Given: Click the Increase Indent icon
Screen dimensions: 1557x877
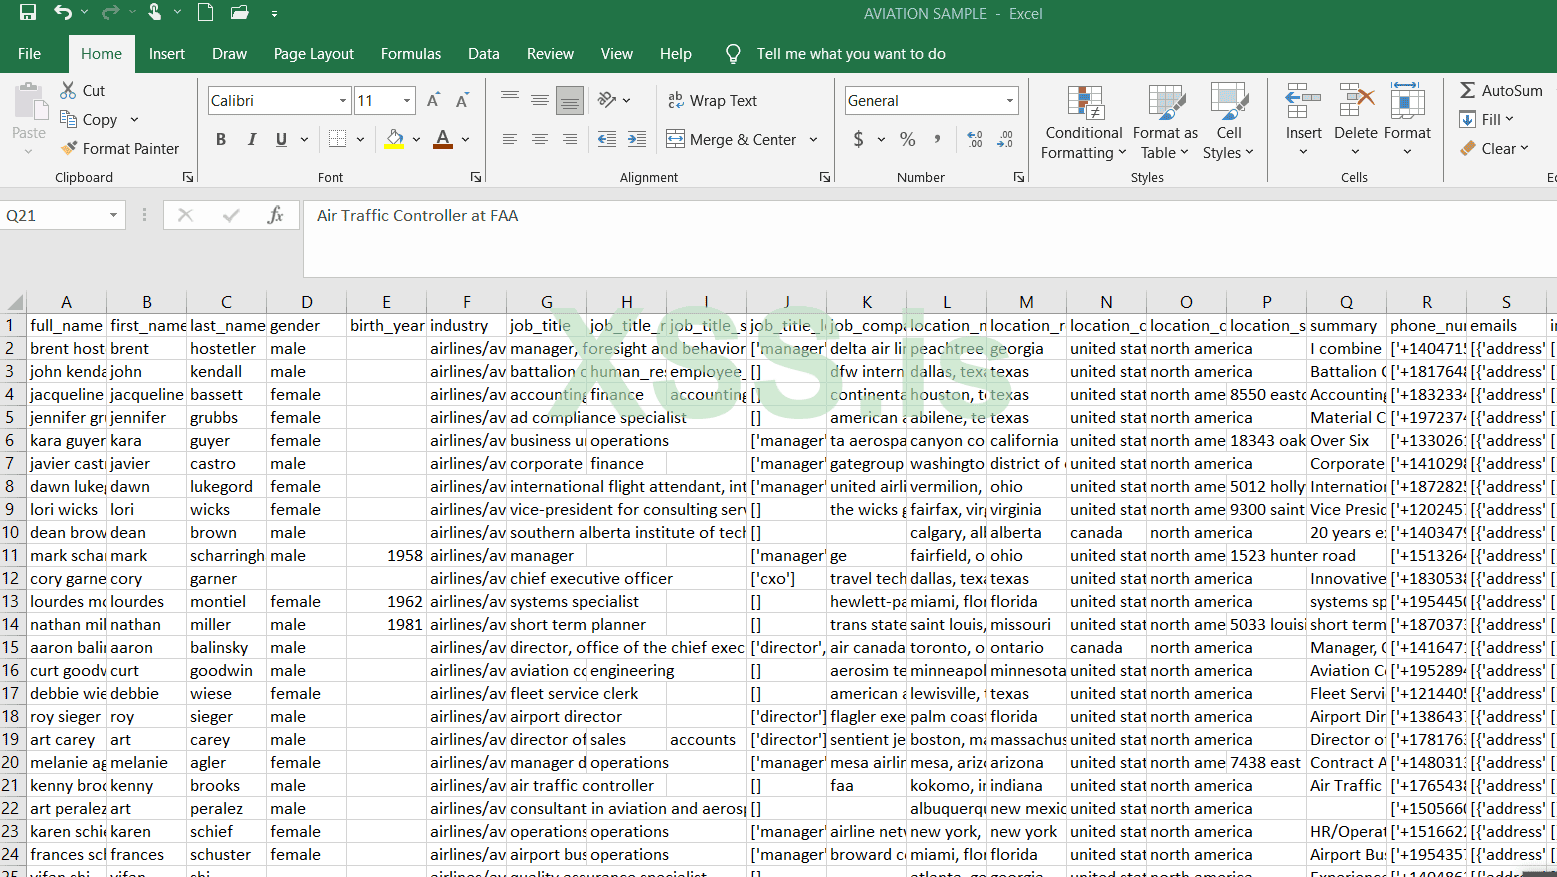Looking at the screenshot, I should 637,139.
